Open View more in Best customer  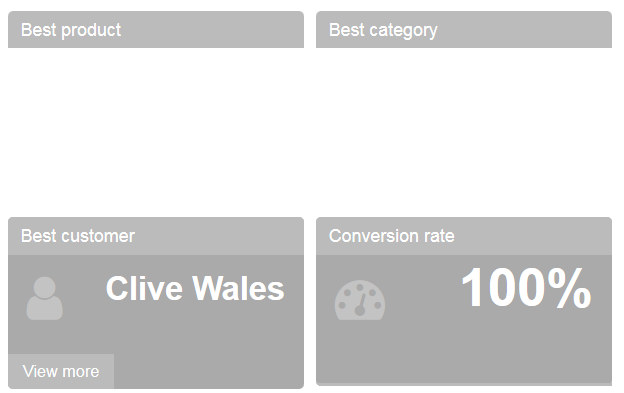[x=61, y=371]
